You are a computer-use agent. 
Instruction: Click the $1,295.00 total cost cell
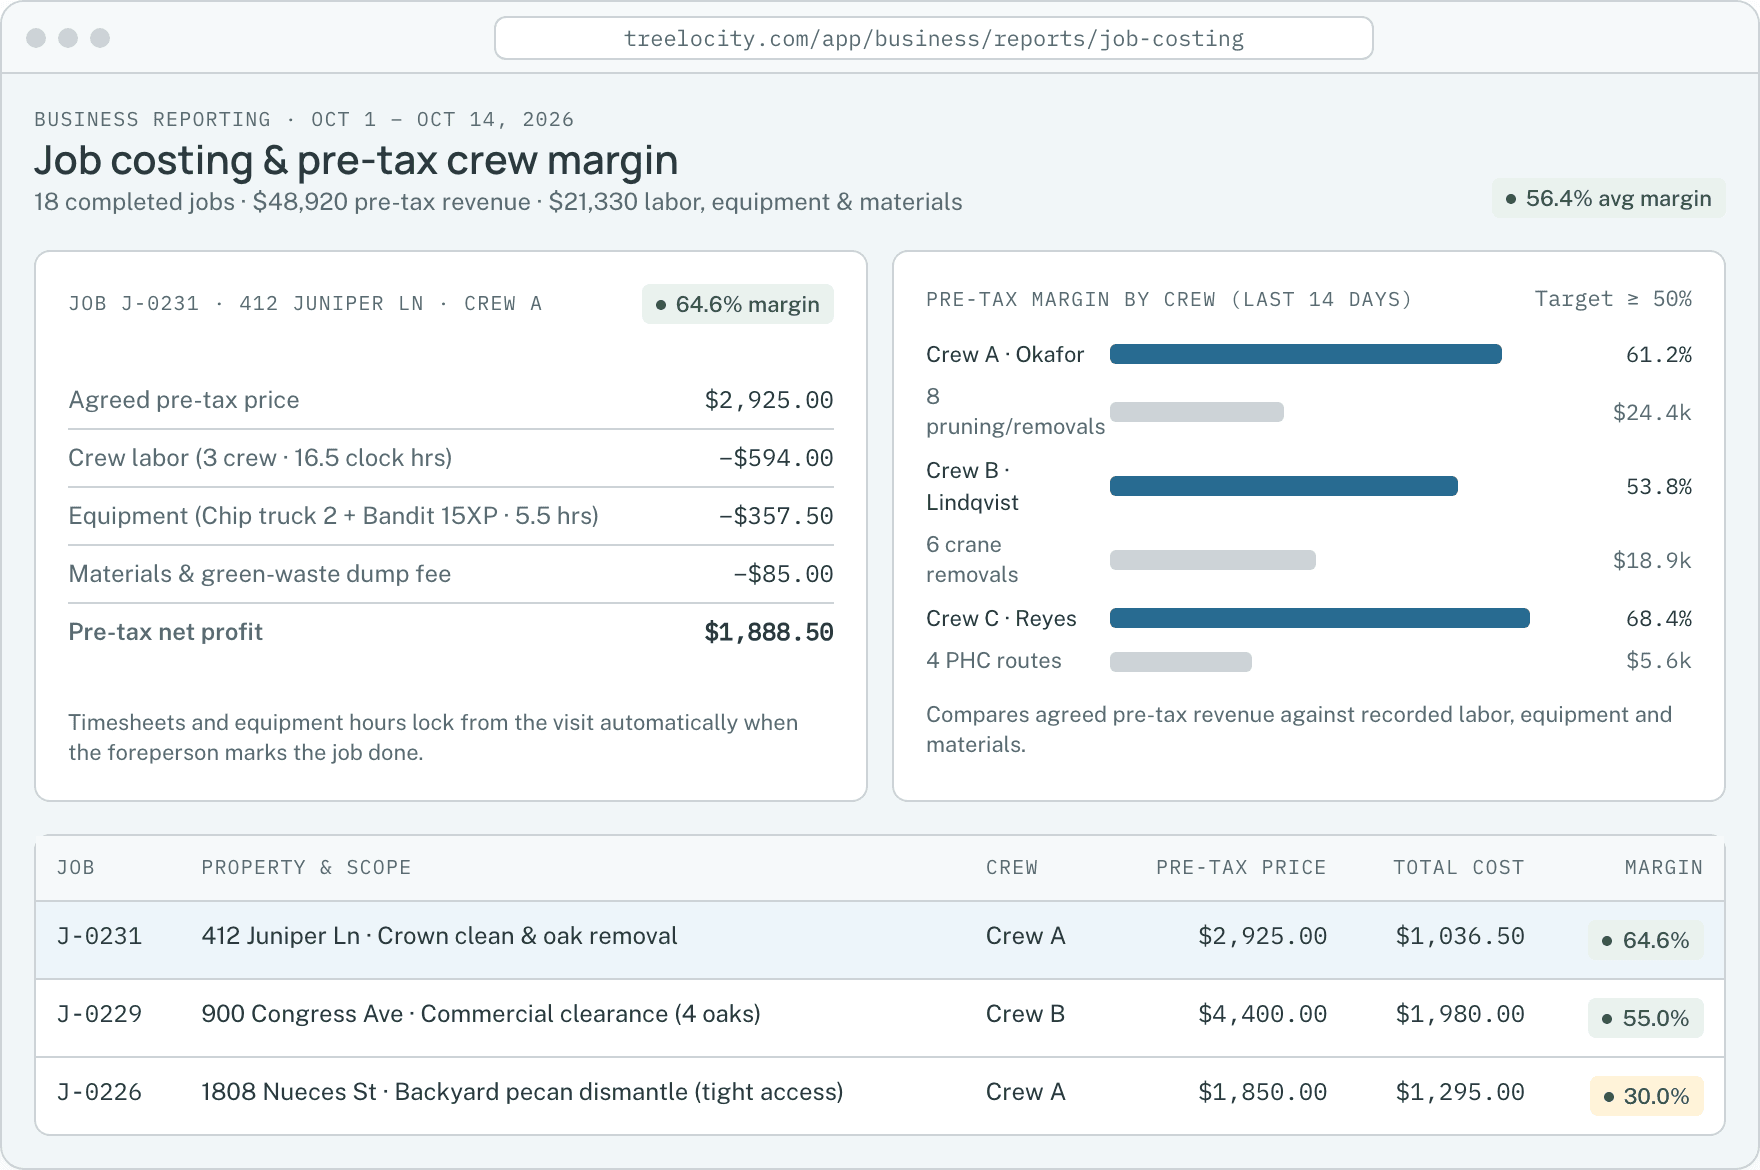(1460, 1092)
